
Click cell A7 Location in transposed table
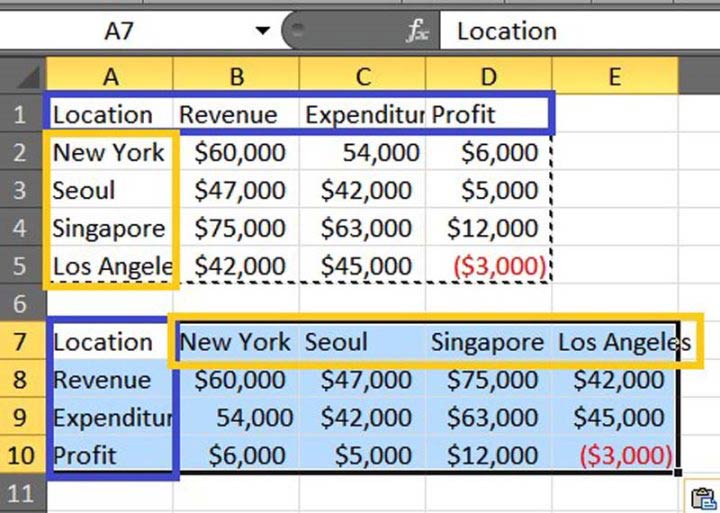pyautogui.click(x=110, y=341)
